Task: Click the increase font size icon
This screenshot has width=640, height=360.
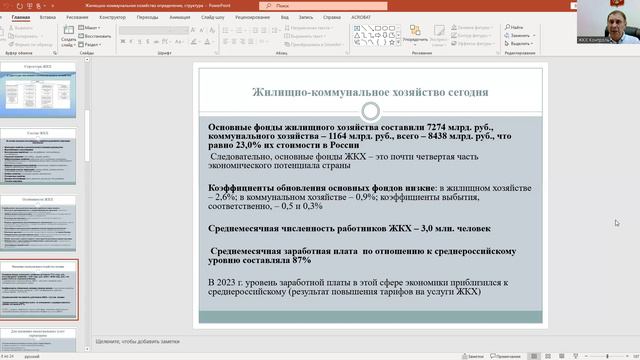Action: point(193,30)
